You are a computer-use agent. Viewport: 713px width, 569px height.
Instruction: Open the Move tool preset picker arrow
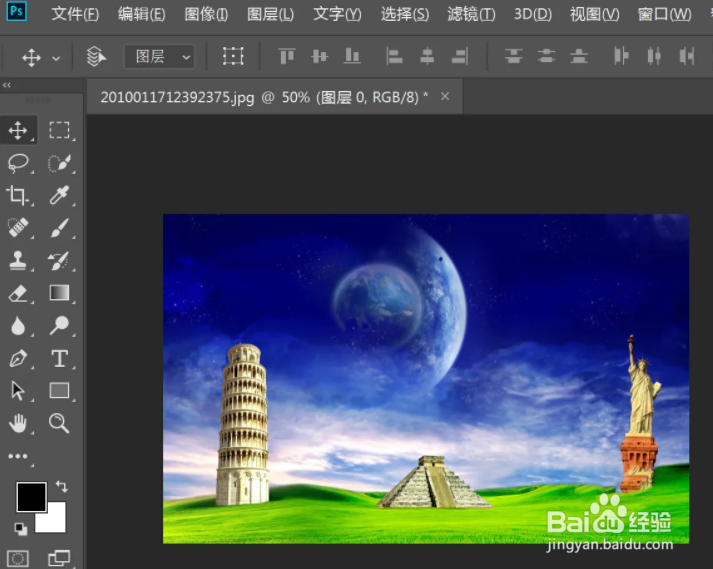[56, 59]
